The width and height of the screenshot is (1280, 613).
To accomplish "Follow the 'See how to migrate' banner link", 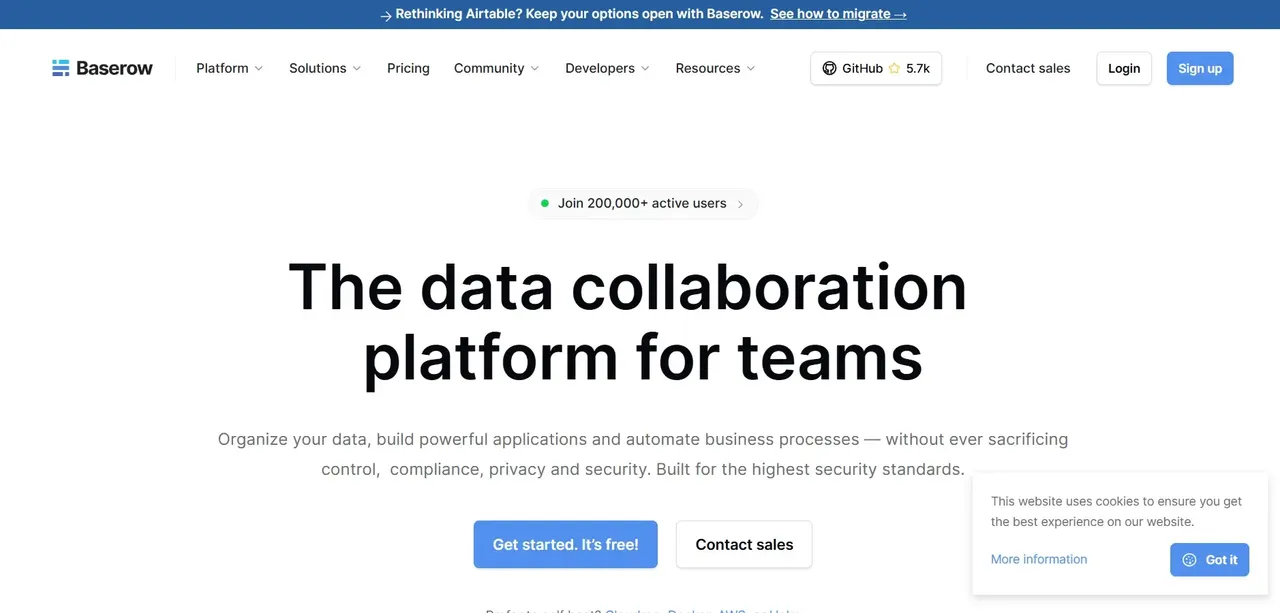I will (838, 14).
